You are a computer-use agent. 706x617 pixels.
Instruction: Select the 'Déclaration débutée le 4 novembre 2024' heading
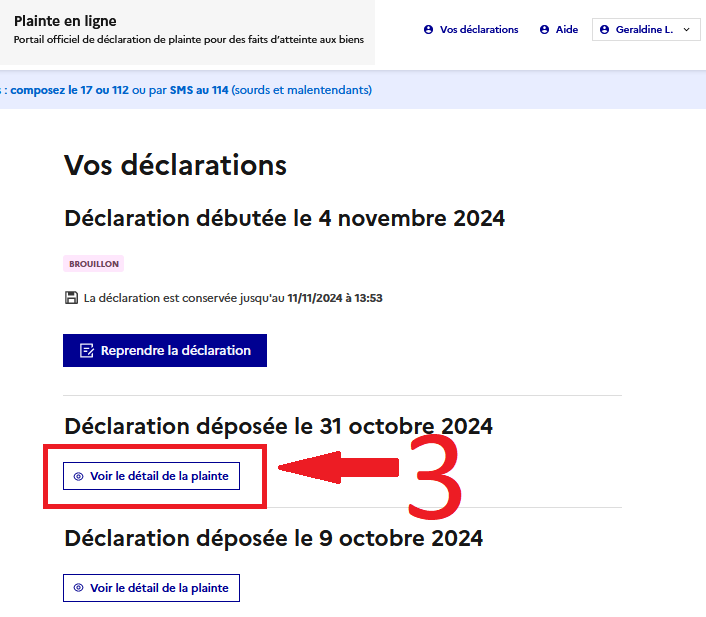point(284,218)
